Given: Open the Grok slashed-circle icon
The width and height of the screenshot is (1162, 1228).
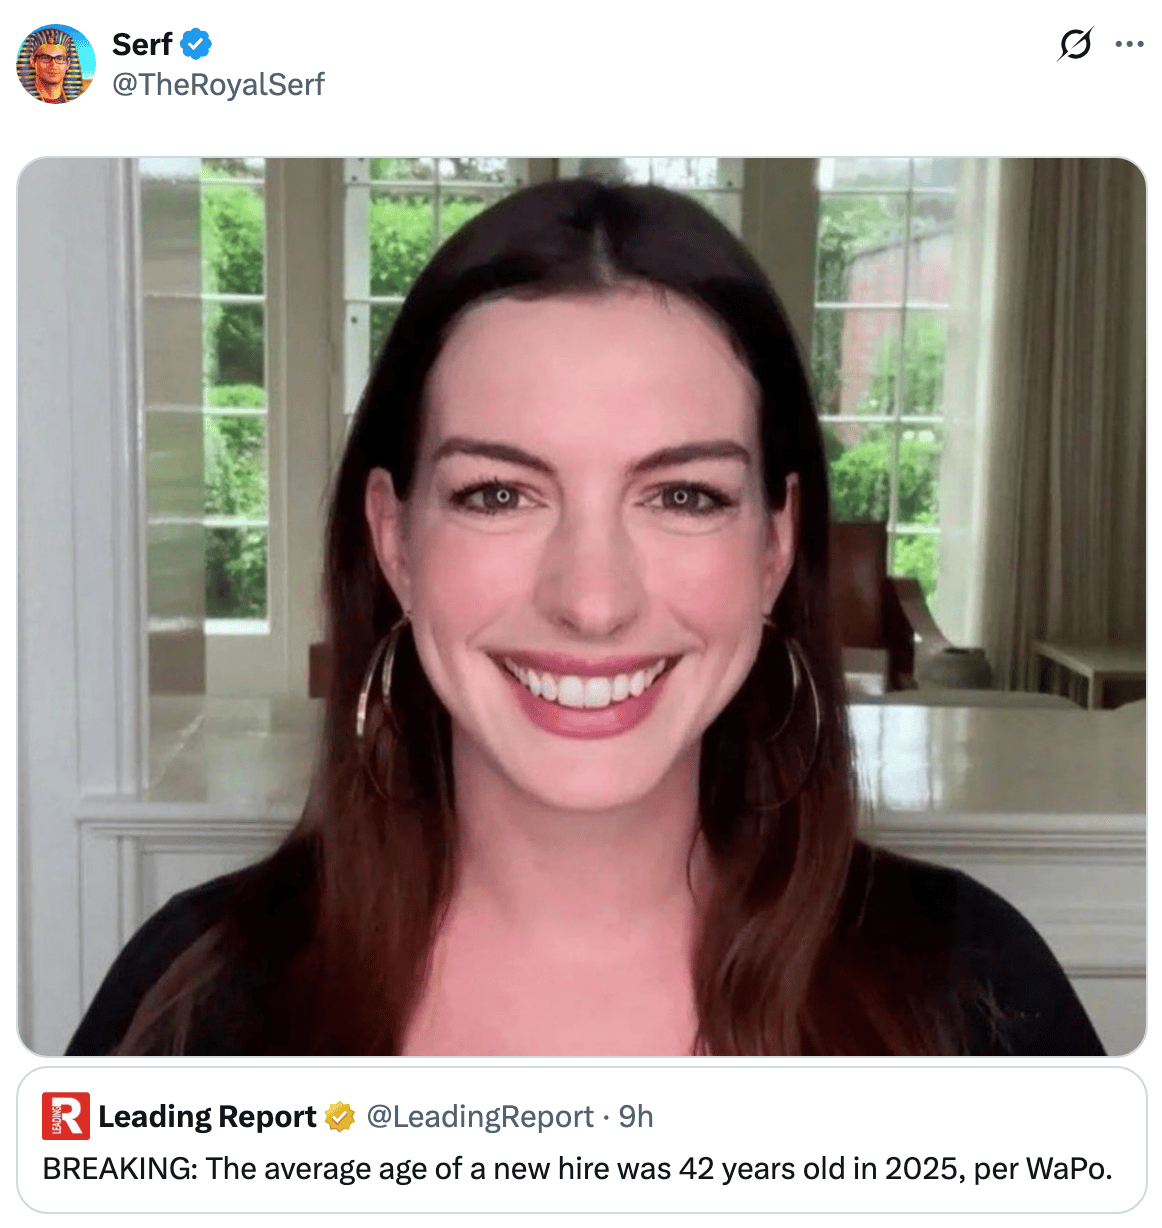Looking at the screenshot, I should [1075, 44].
